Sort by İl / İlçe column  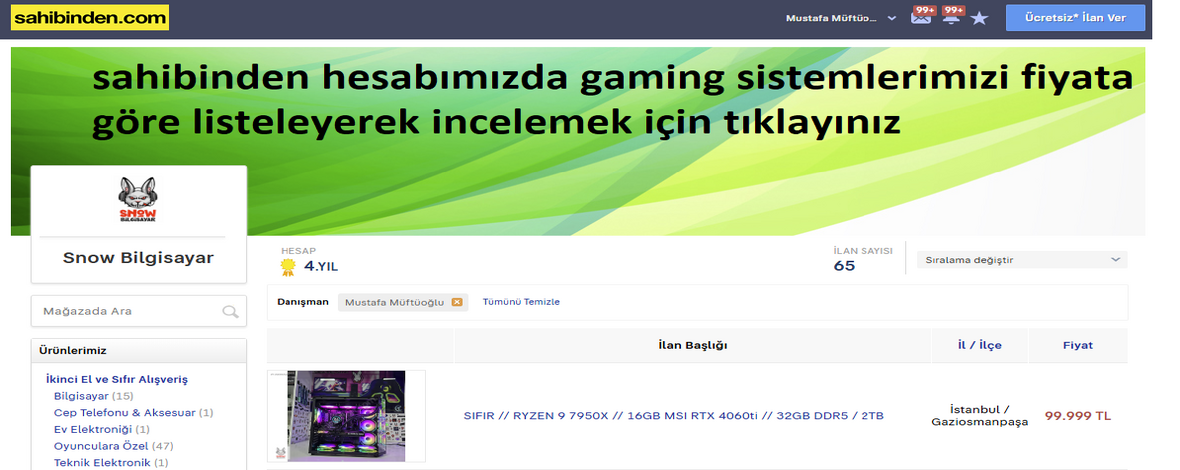pos(979,345)
